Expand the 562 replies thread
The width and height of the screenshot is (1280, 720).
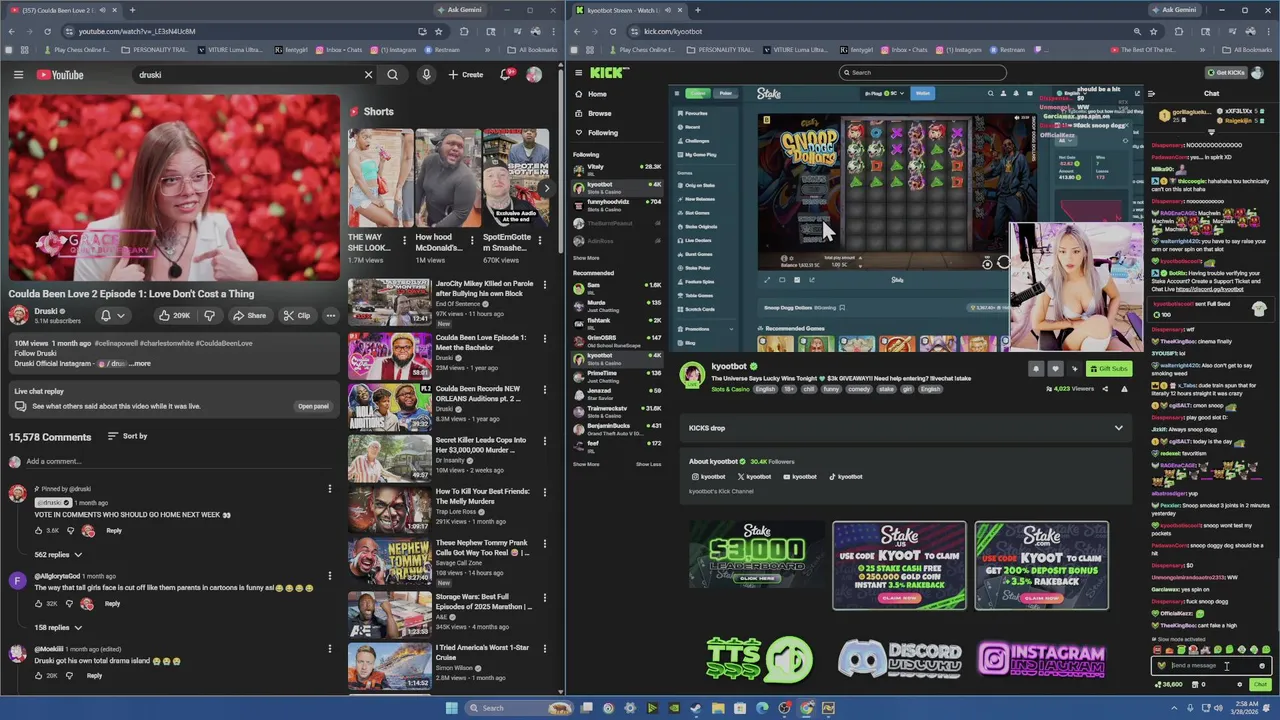58,554
